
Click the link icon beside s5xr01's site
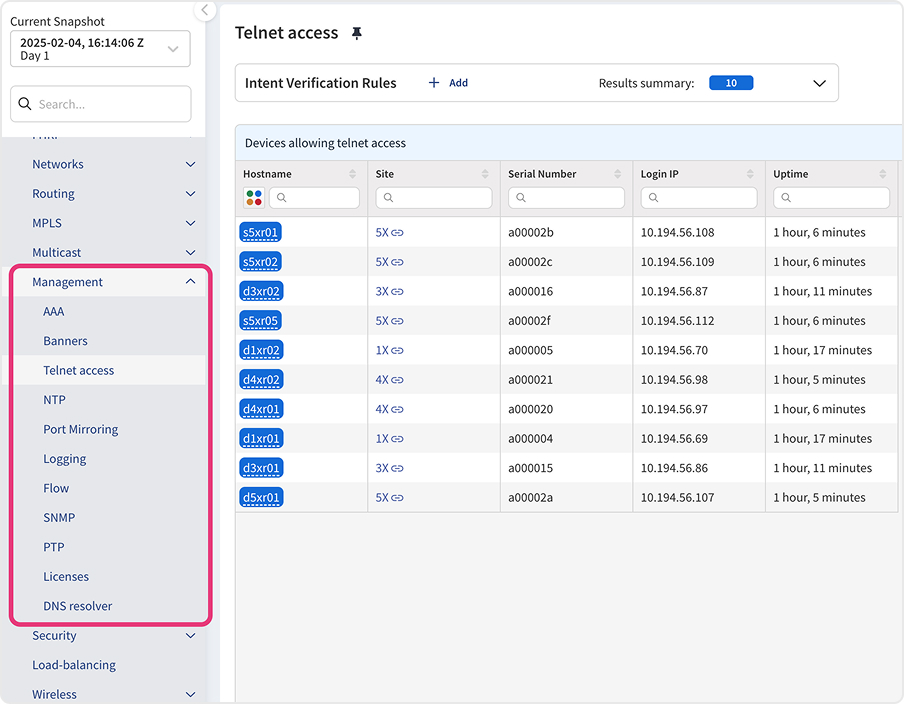coord(397,233)
